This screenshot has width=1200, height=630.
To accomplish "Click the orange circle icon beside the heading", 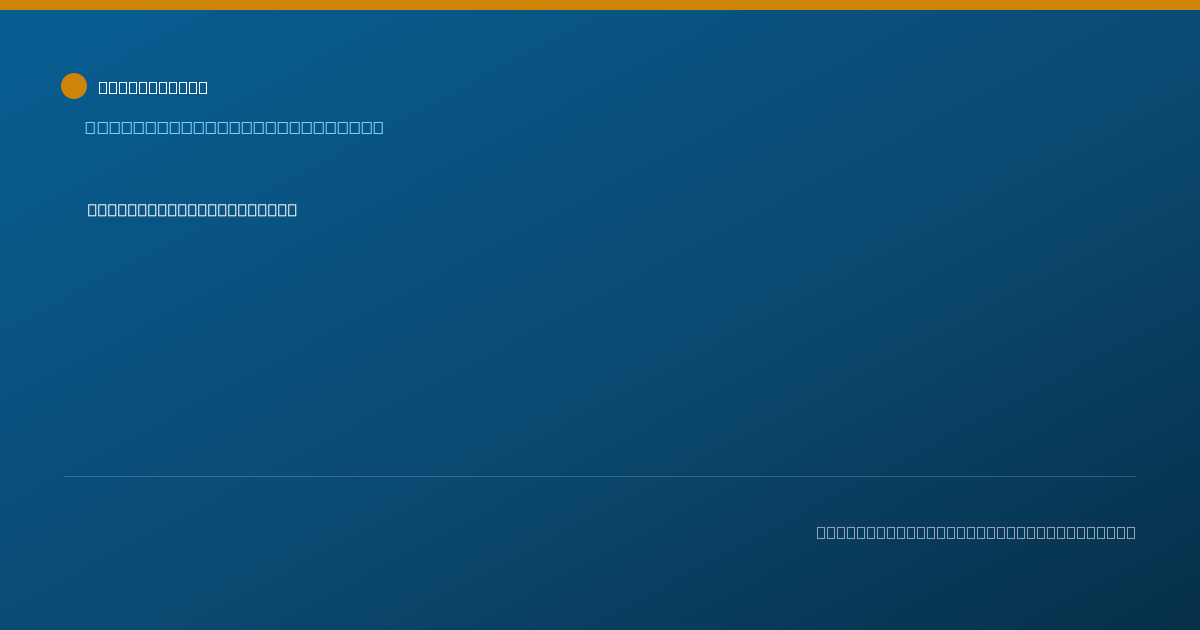I will [74, 86].
